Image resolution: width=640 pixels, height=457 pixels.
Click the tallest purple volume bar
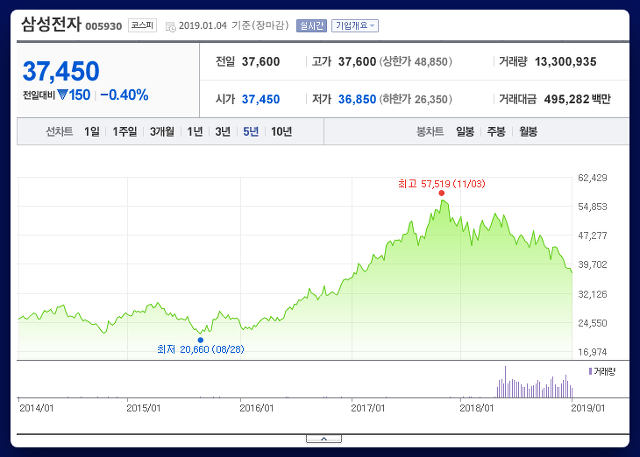tap(505, 382)
